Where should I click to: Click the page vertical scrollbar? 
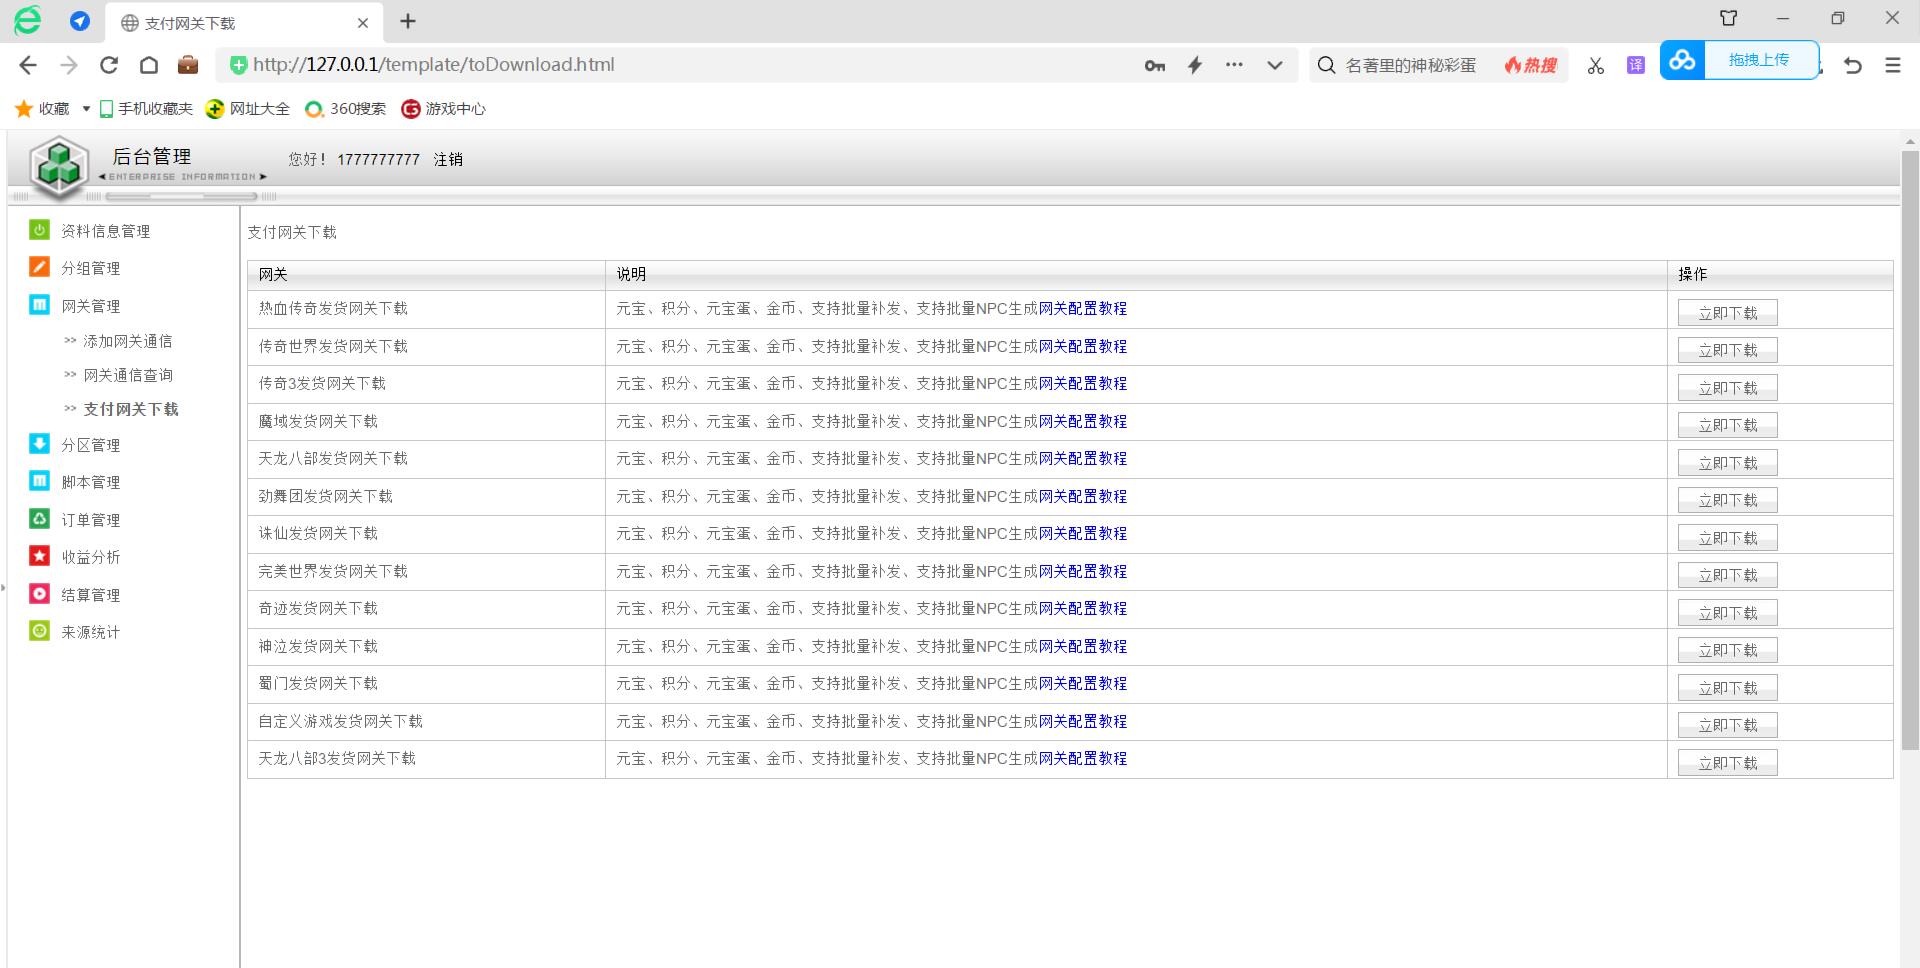[x=1909, y=450]
